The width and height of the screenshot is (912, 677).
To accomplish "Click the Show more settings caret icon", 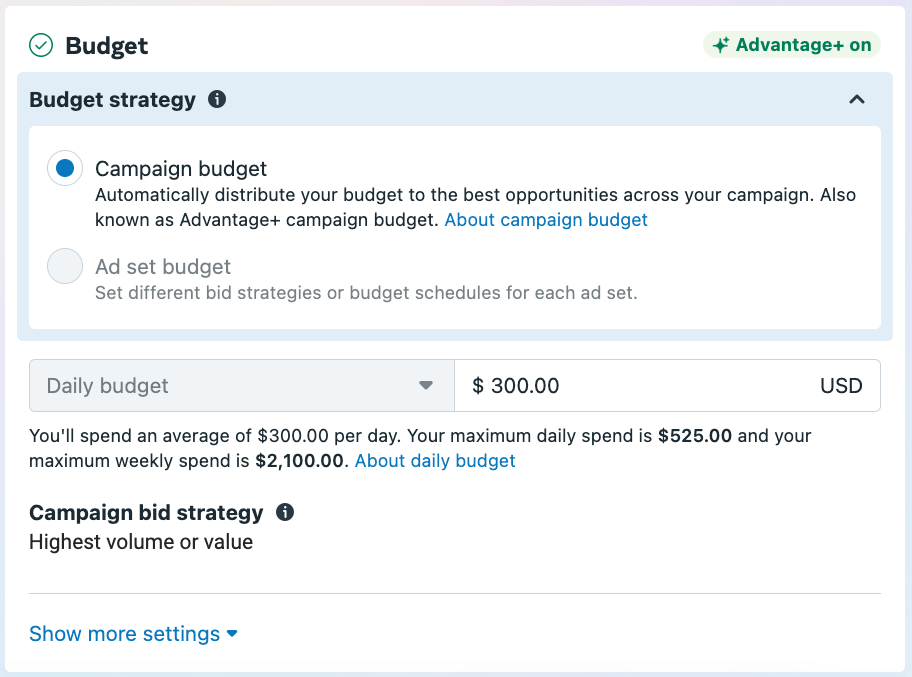I will click(232, 634).
